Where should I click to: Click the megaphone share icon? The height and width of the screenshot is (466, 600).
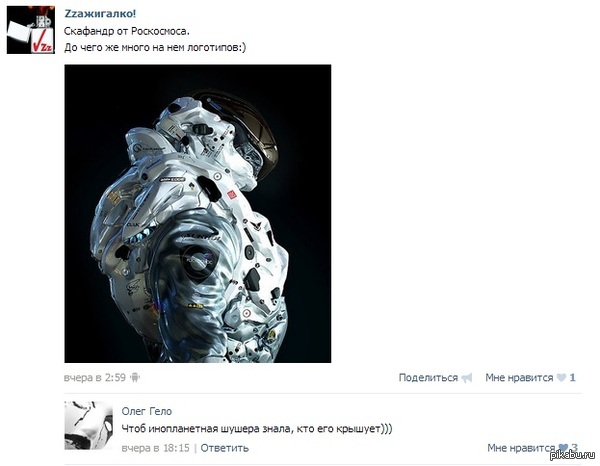[x=466, y=378]
